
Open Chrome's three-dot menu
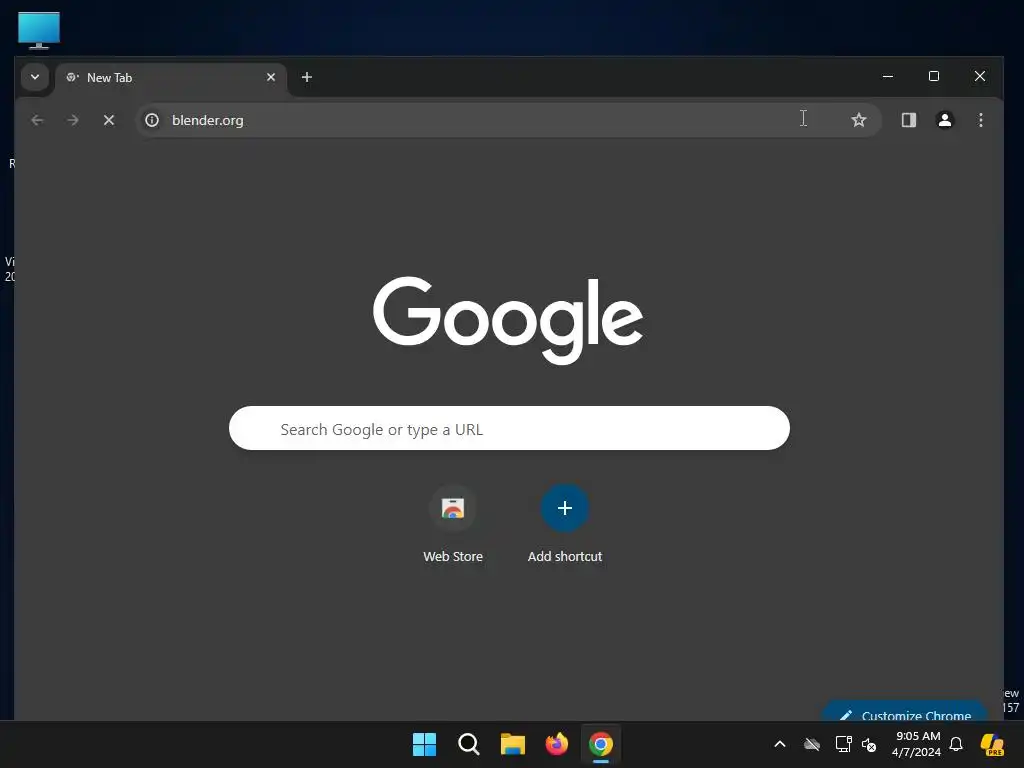click(x=980, y=120)
